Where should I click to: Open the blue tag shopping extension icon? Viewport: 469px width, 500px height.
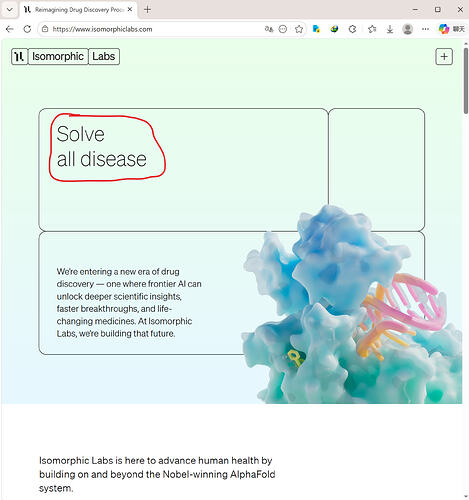coord(316,29)
